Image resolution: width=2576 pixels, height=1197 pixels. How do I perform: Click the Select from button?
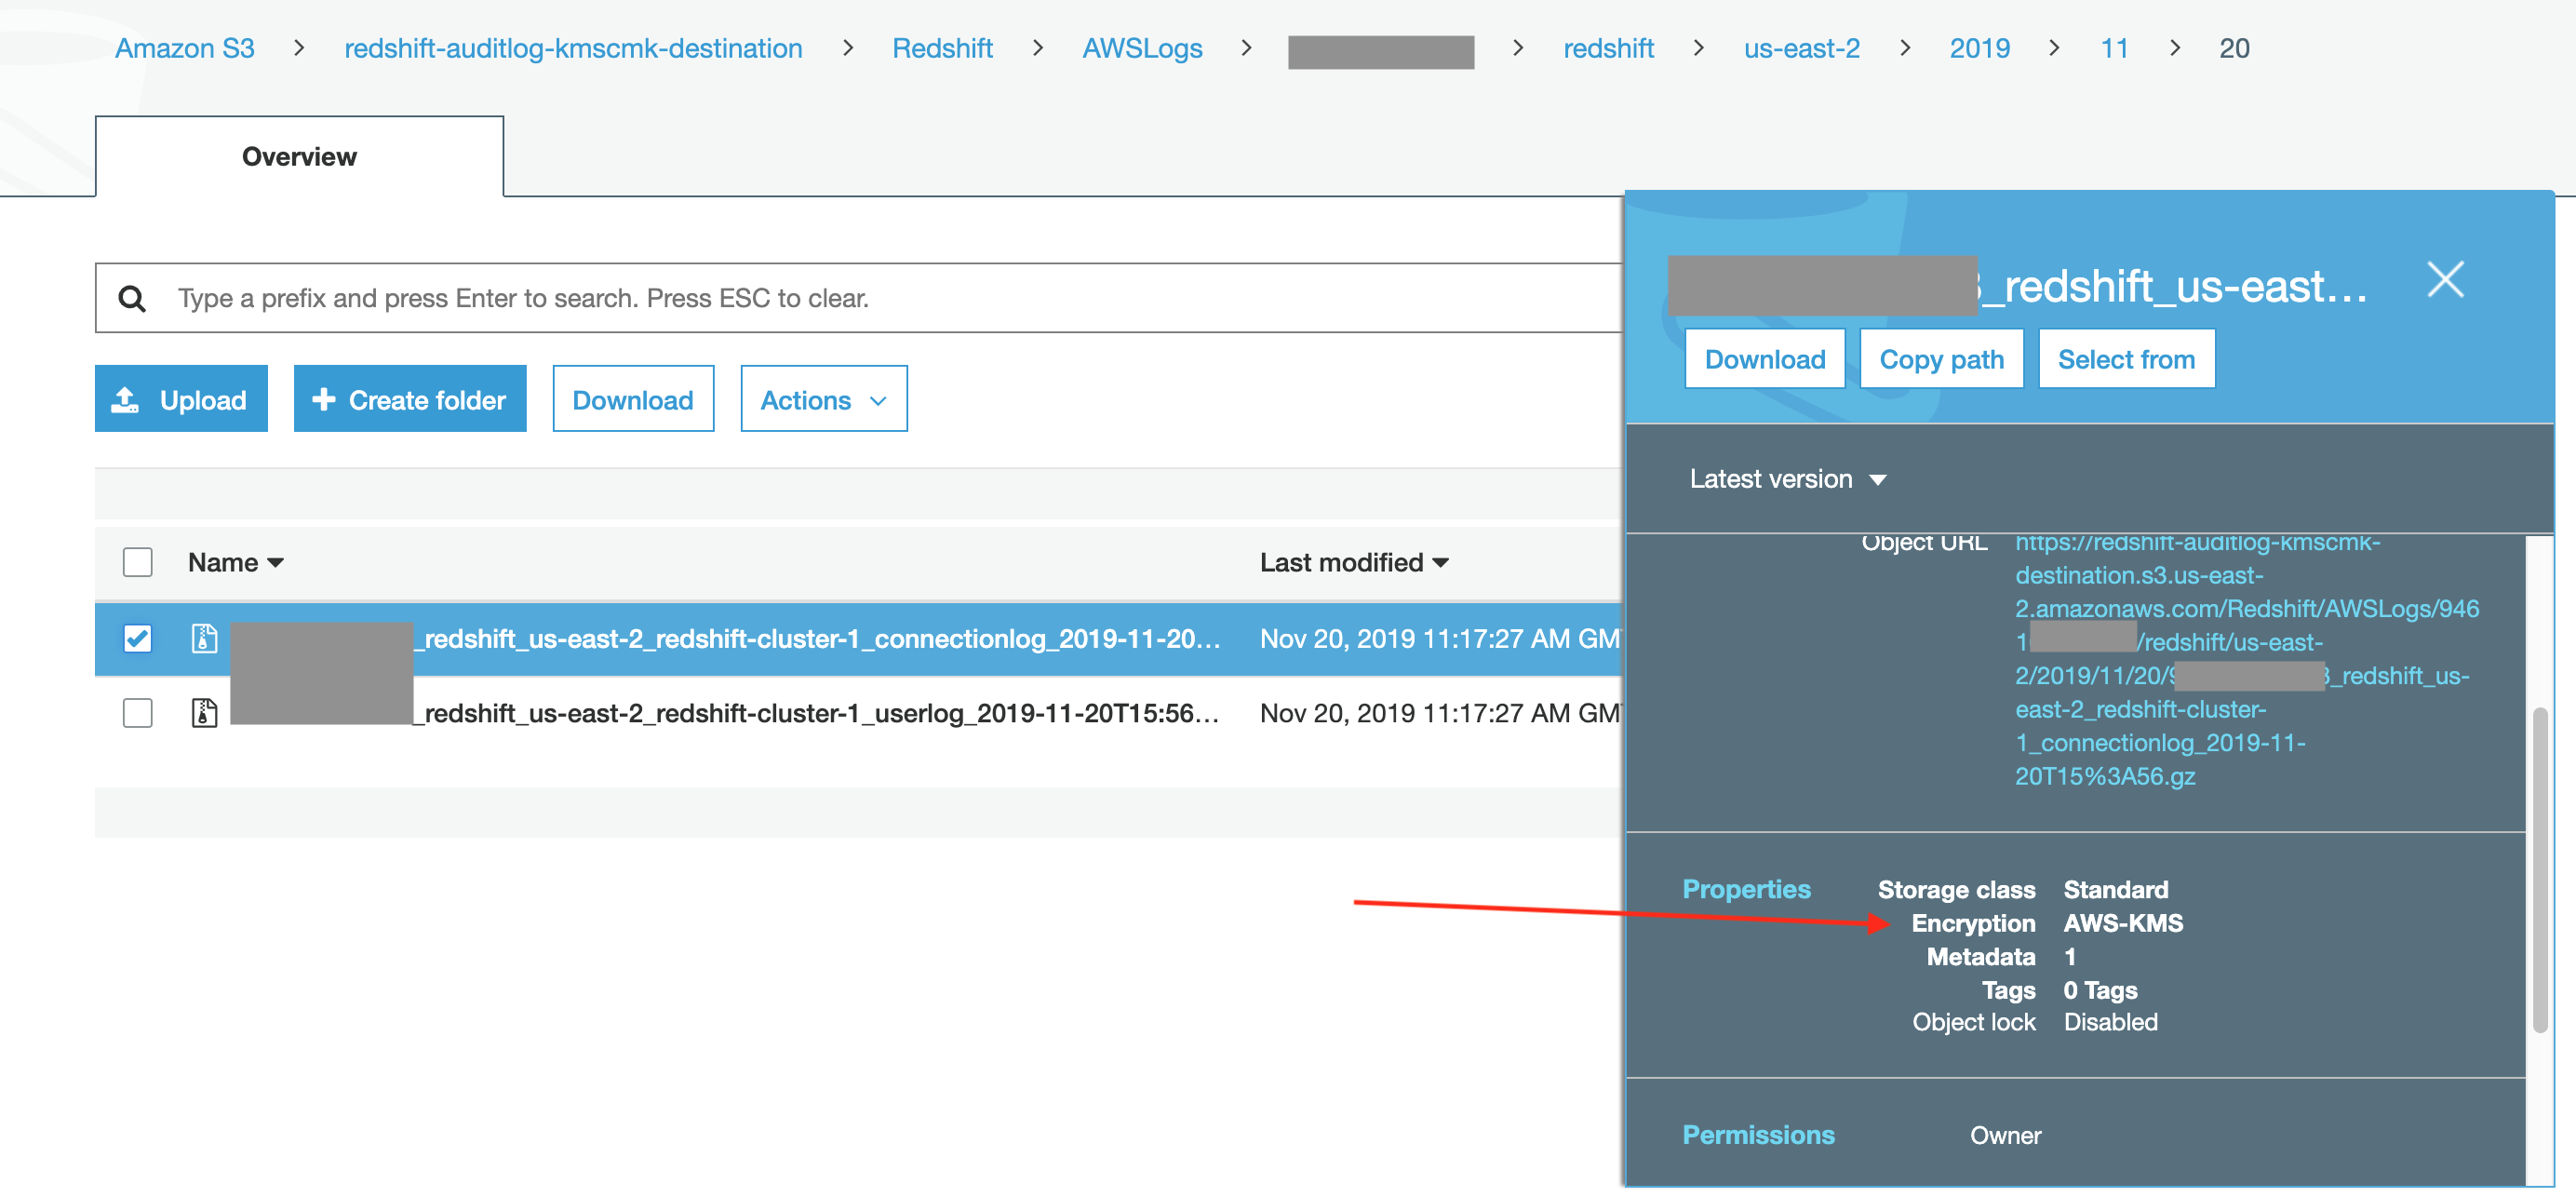tap(2126, 359)
